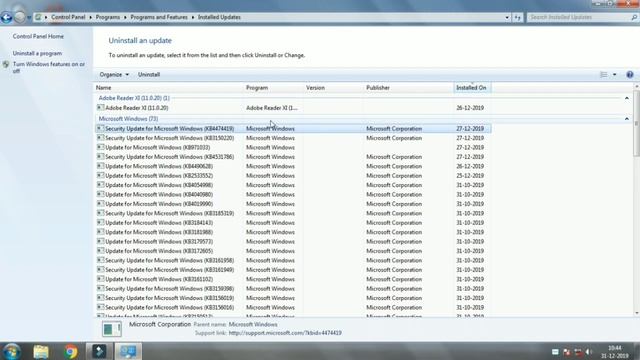Viewport: 640px width, 360px height.
Task: Click the icon of the KB971033 update row
Action: (x=100, y=147)
